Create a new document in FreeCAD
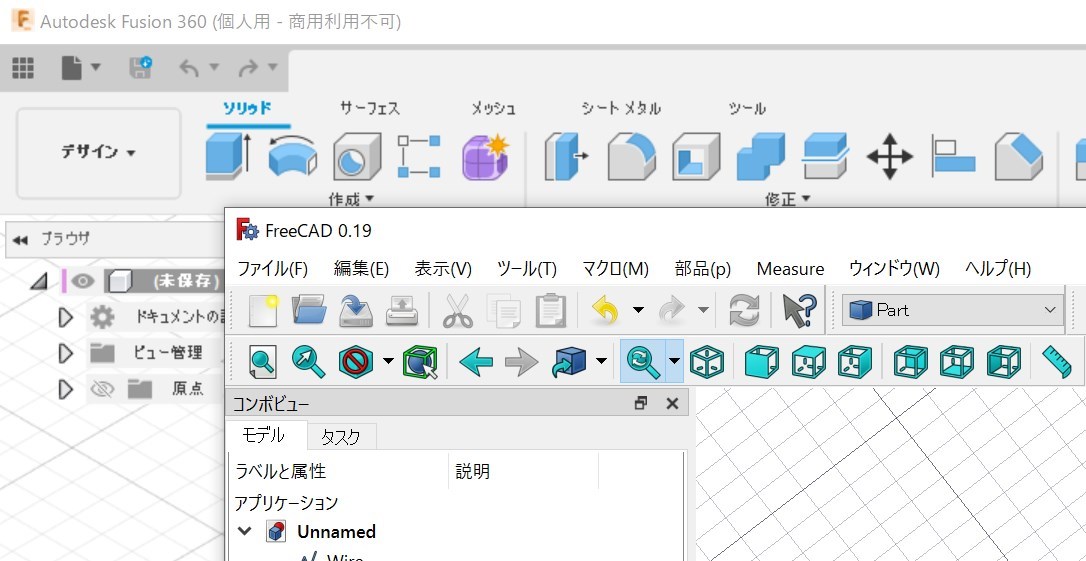The width and height of the screenshot is (1086, 561). point(263,310)
